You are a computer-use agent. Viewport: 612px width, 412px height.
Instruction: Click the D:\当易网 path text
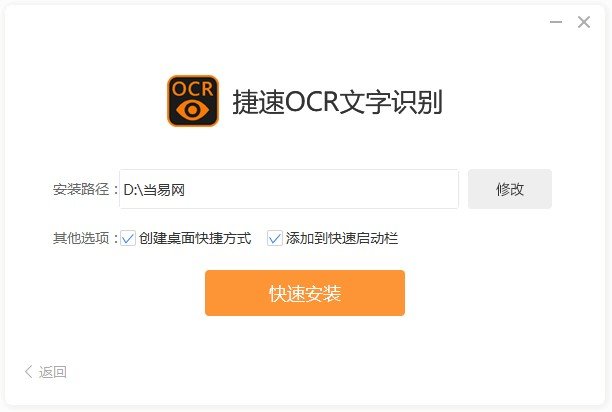[154, 190]
